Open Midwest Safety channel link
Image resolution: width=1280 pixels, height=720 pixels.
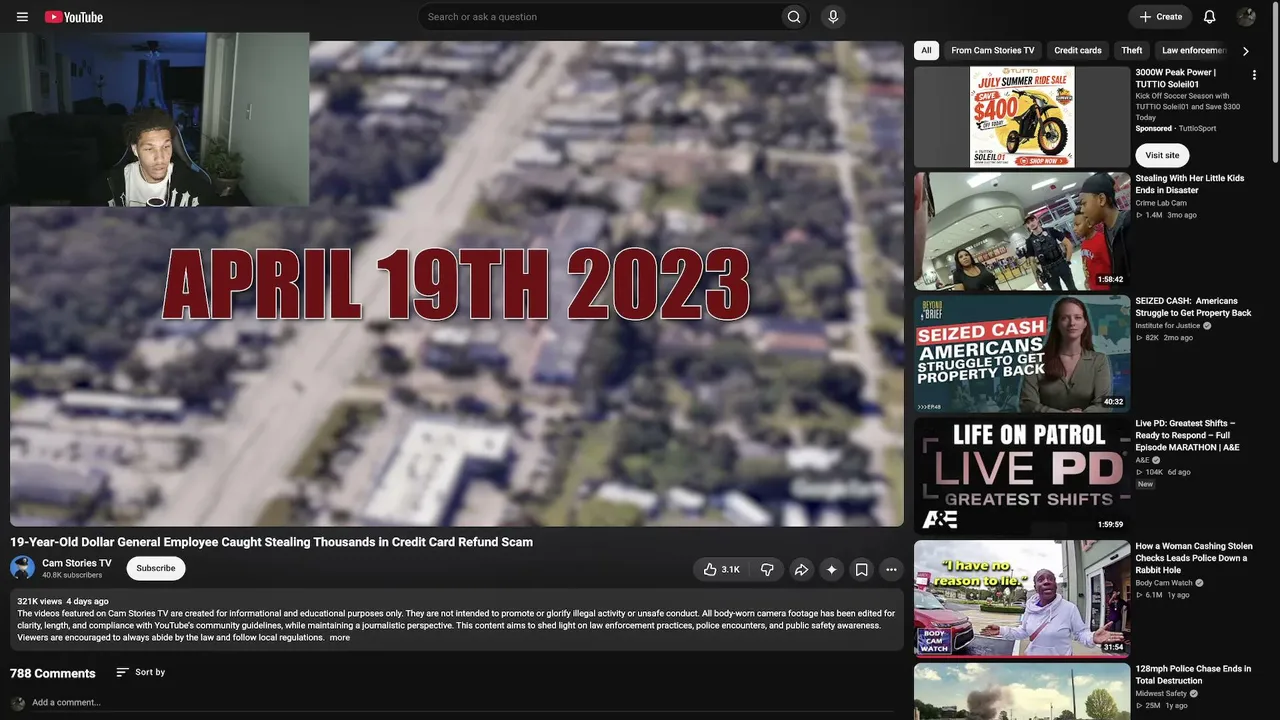click(x=1161, y=694)
